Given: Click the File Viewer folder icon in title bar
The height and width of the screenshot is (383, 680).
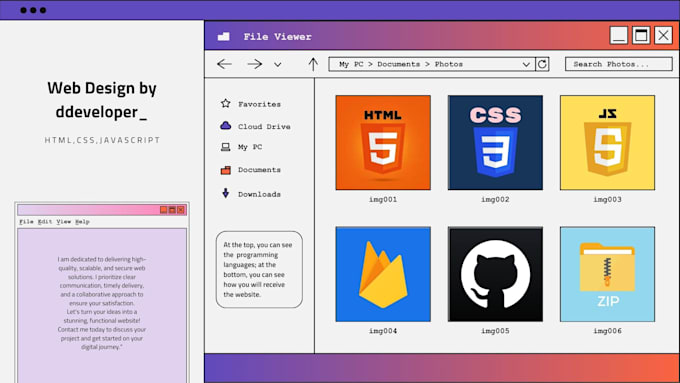Looking at the screenshot, I should (224, 36).
